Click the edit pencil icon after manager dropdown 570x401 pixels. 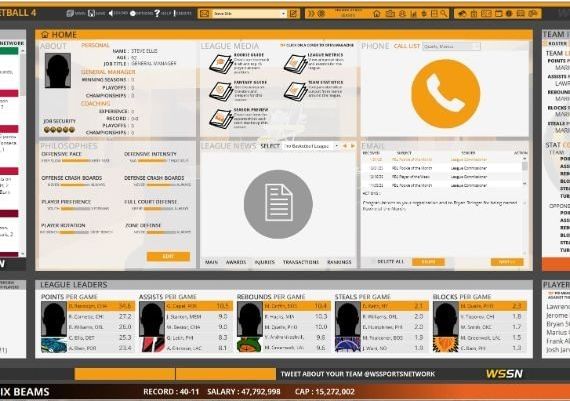click(x=293, y=14)
